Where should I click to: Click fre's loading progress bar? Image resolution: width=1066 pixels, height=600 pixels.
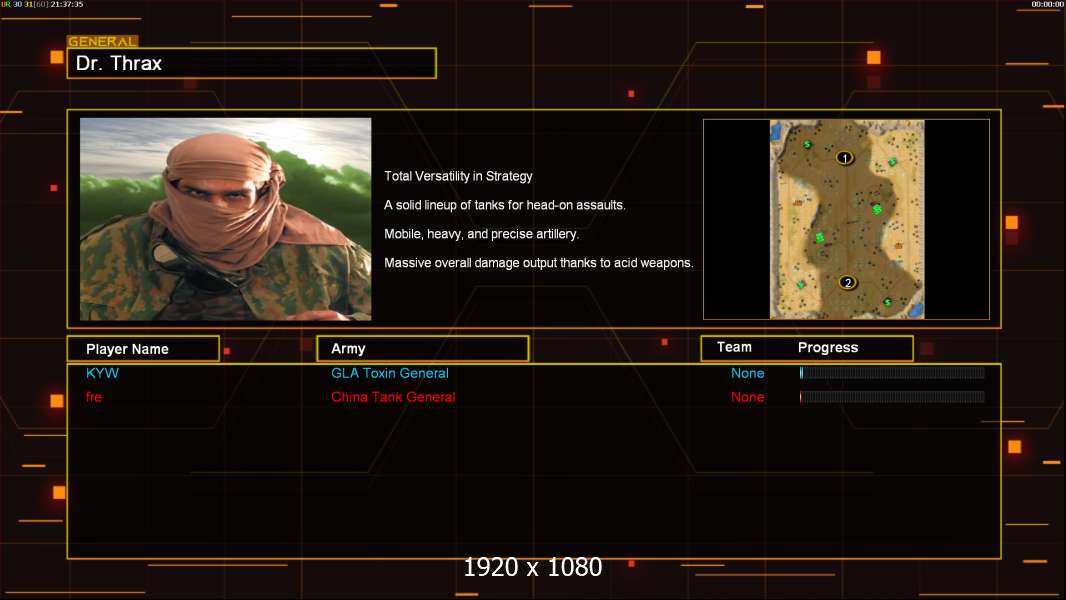[892, 397]
